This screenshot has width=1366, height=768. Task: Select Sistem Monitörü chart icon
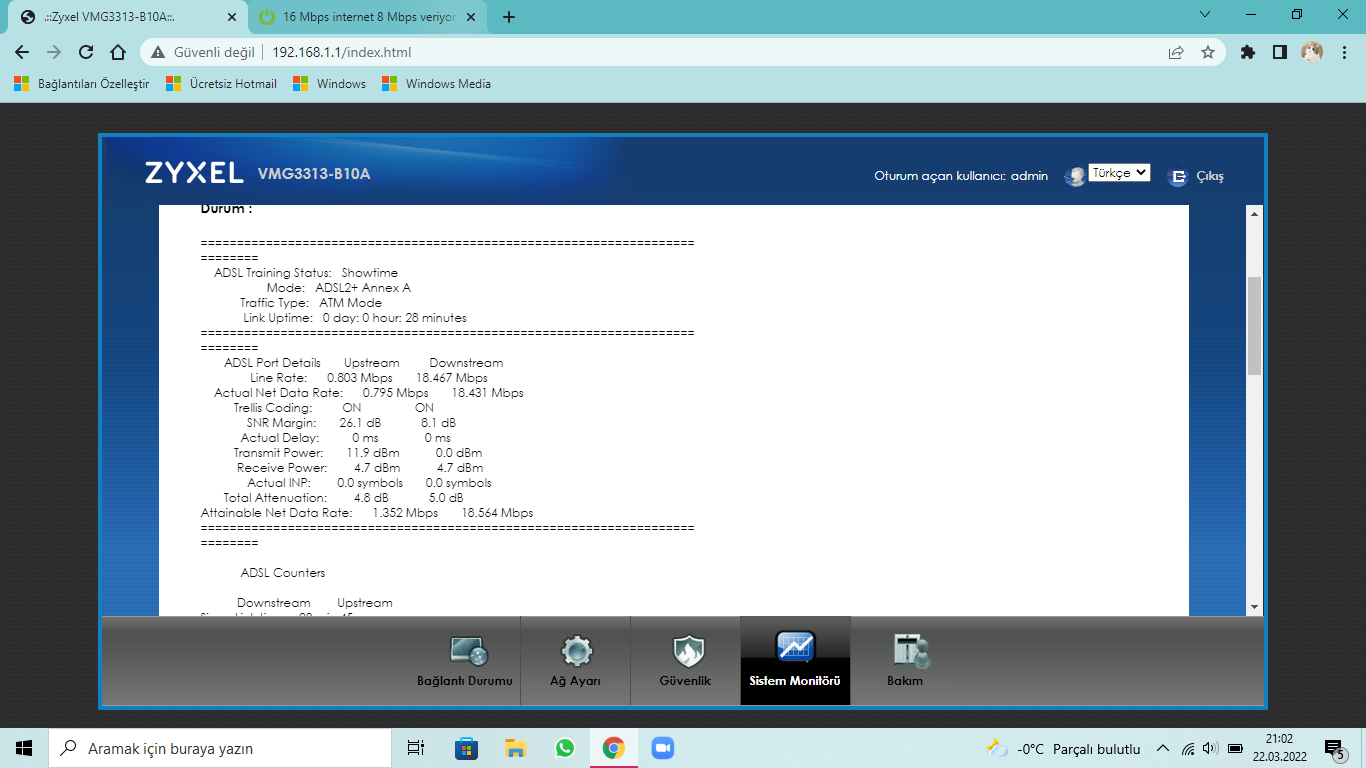(x=795, y=647)
